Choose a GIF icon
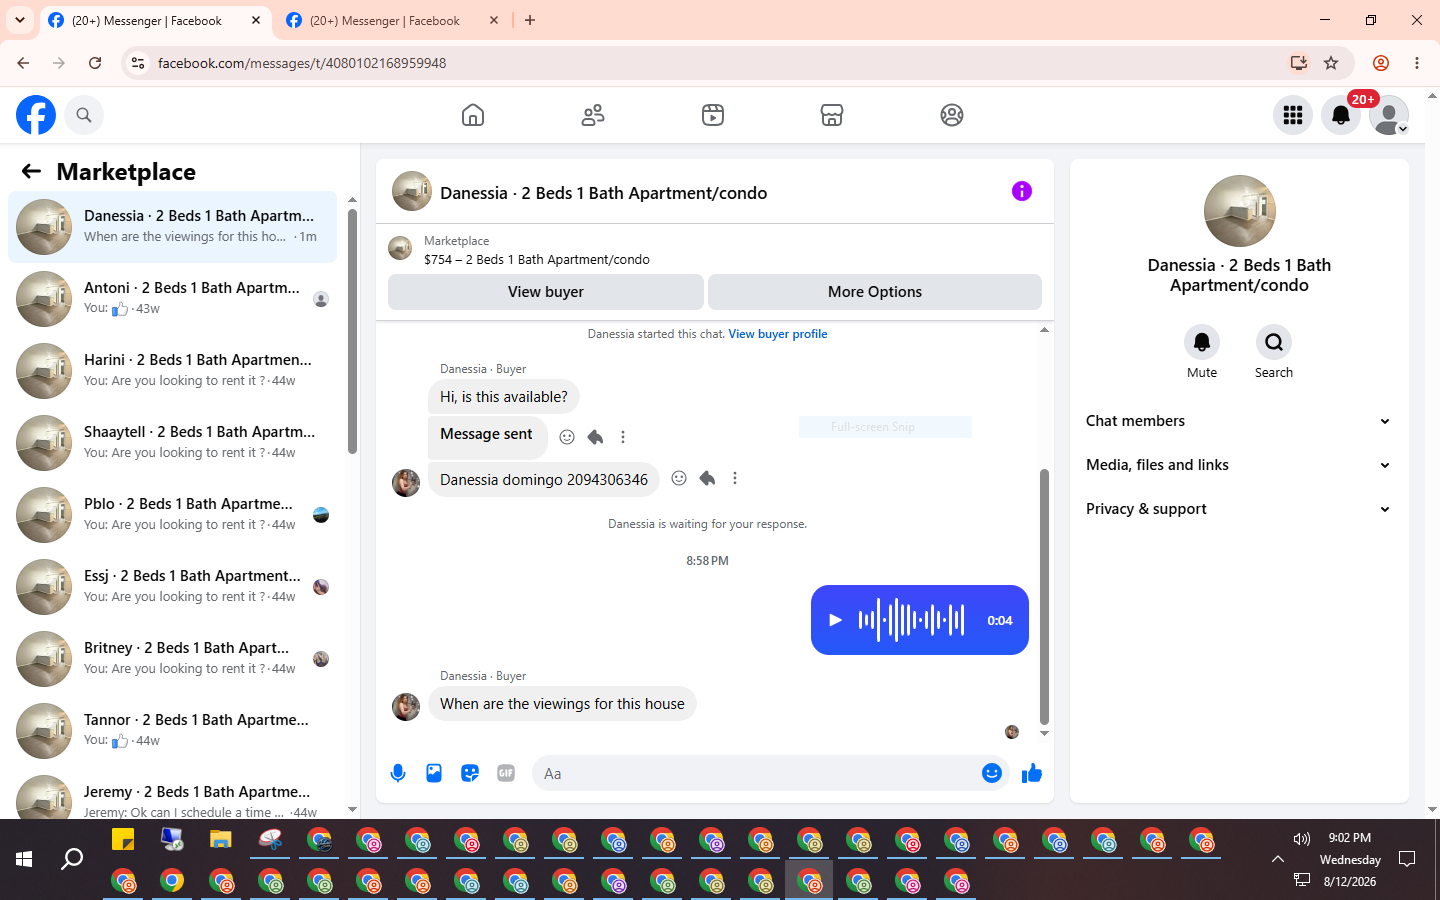 coord(506,773)
